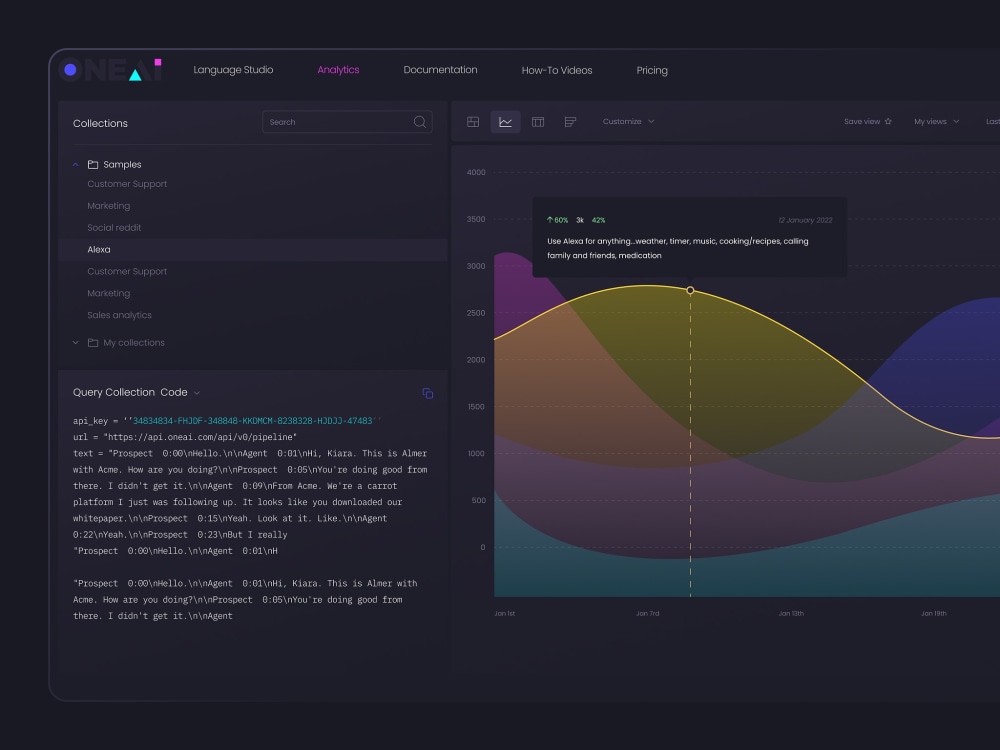Image resolution: width=1000 pixels, height=750 pixels.
Task: Click the ONEAI logo
Action: click(110, 70)
